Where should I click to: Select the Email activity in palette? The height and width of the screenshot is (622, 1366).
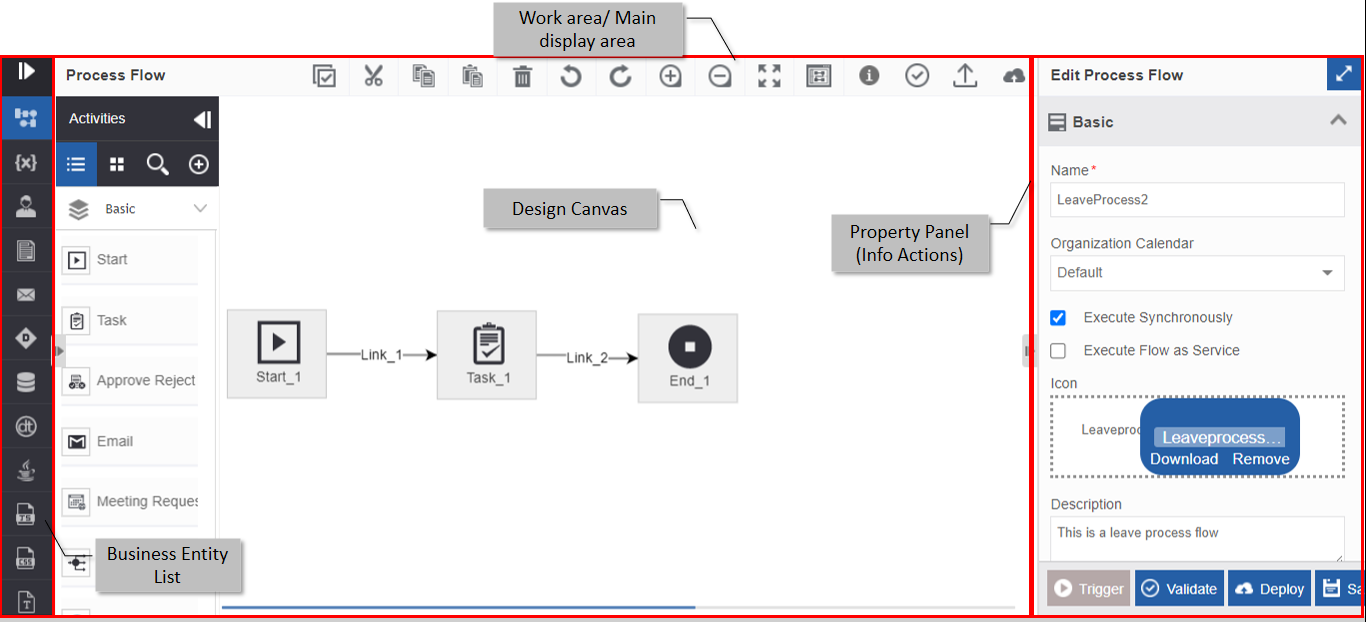pyautogui.click(x=129, y=441)
